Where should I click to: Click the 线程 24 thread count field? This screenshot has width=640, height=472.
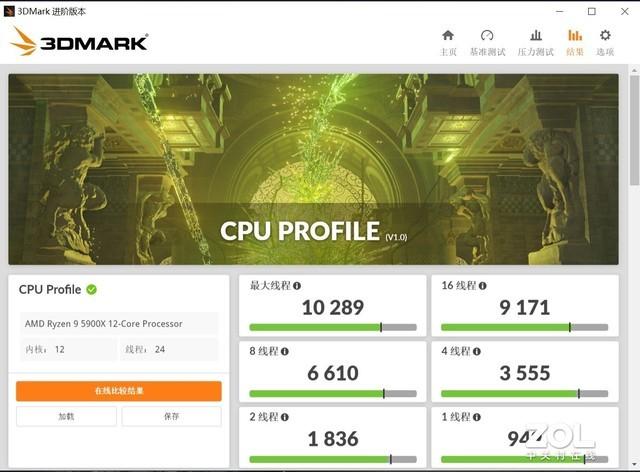[x=169, y=350]
